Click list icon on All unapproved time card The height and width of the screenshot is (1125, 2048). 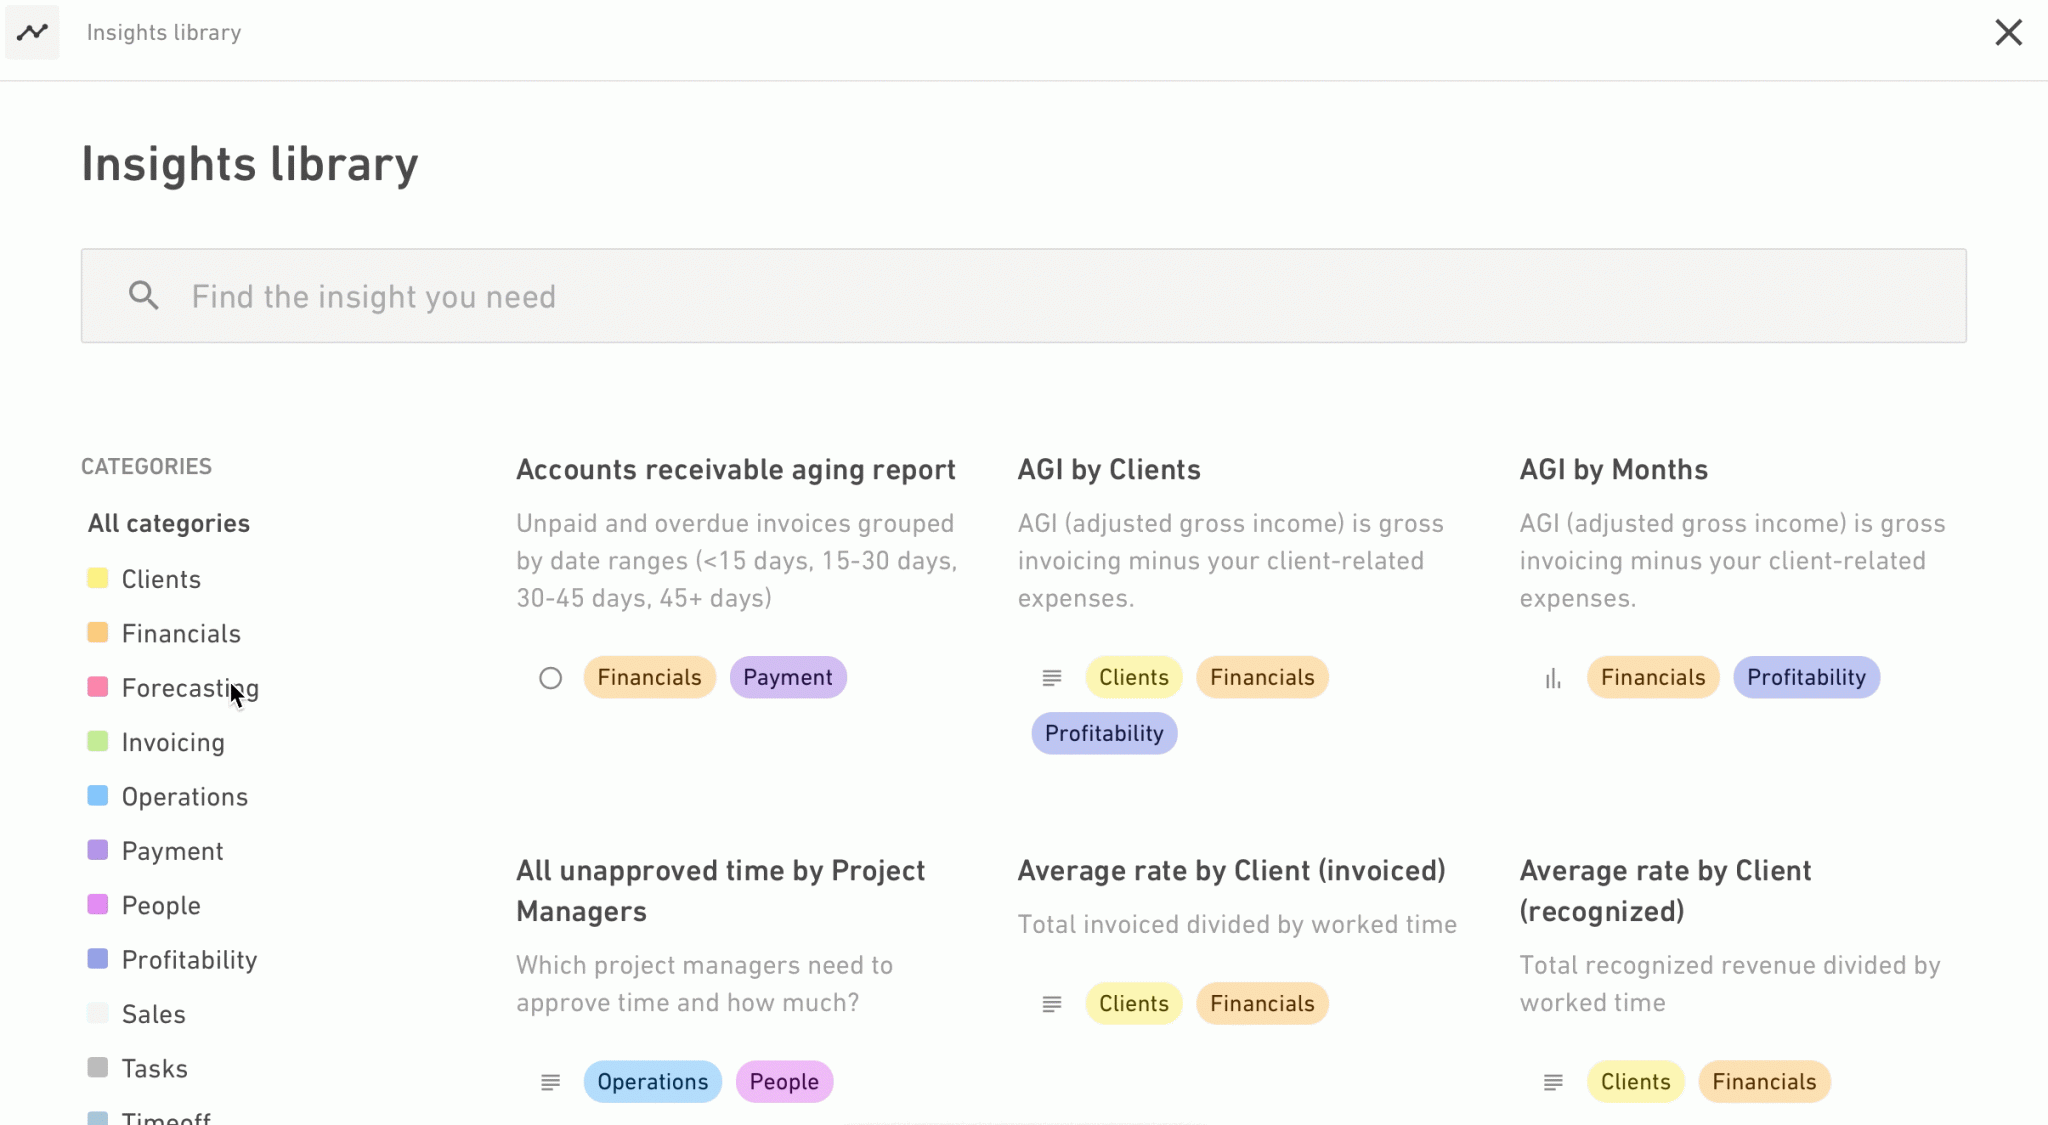coord(550,1082)
